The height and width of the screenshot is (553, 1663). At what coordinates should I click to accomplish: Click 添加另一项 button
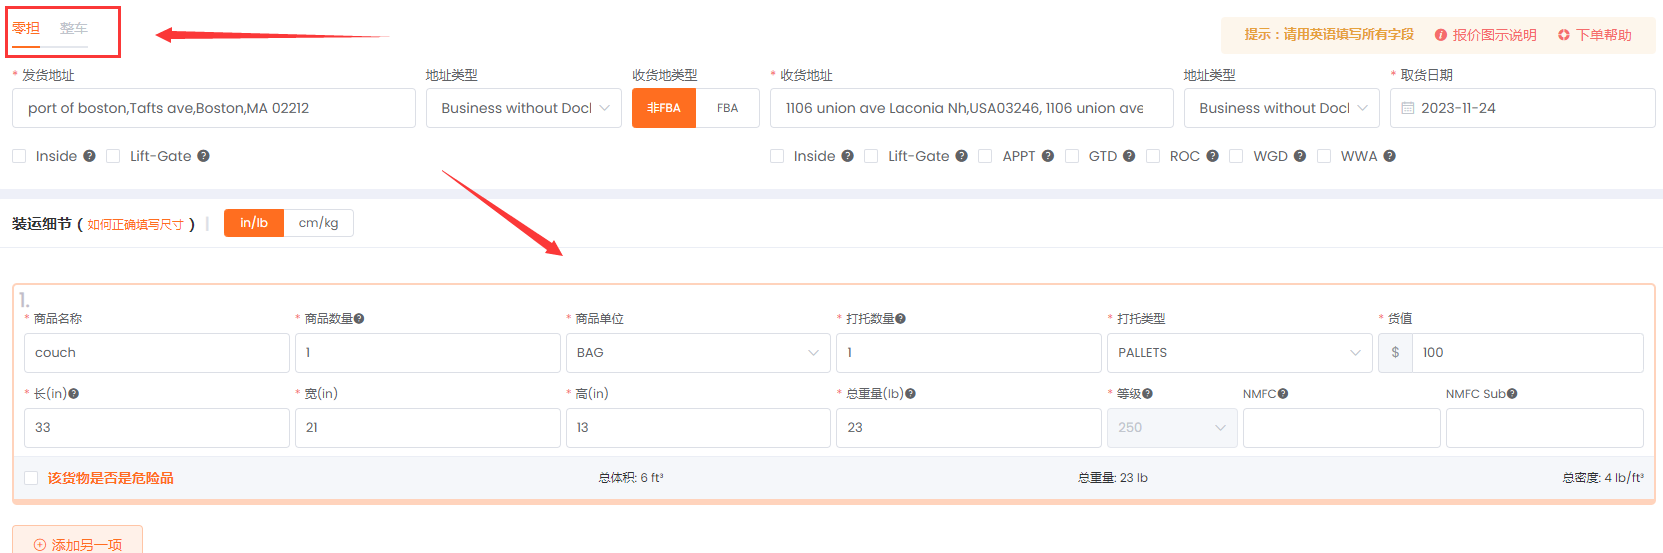click(77, 544)
